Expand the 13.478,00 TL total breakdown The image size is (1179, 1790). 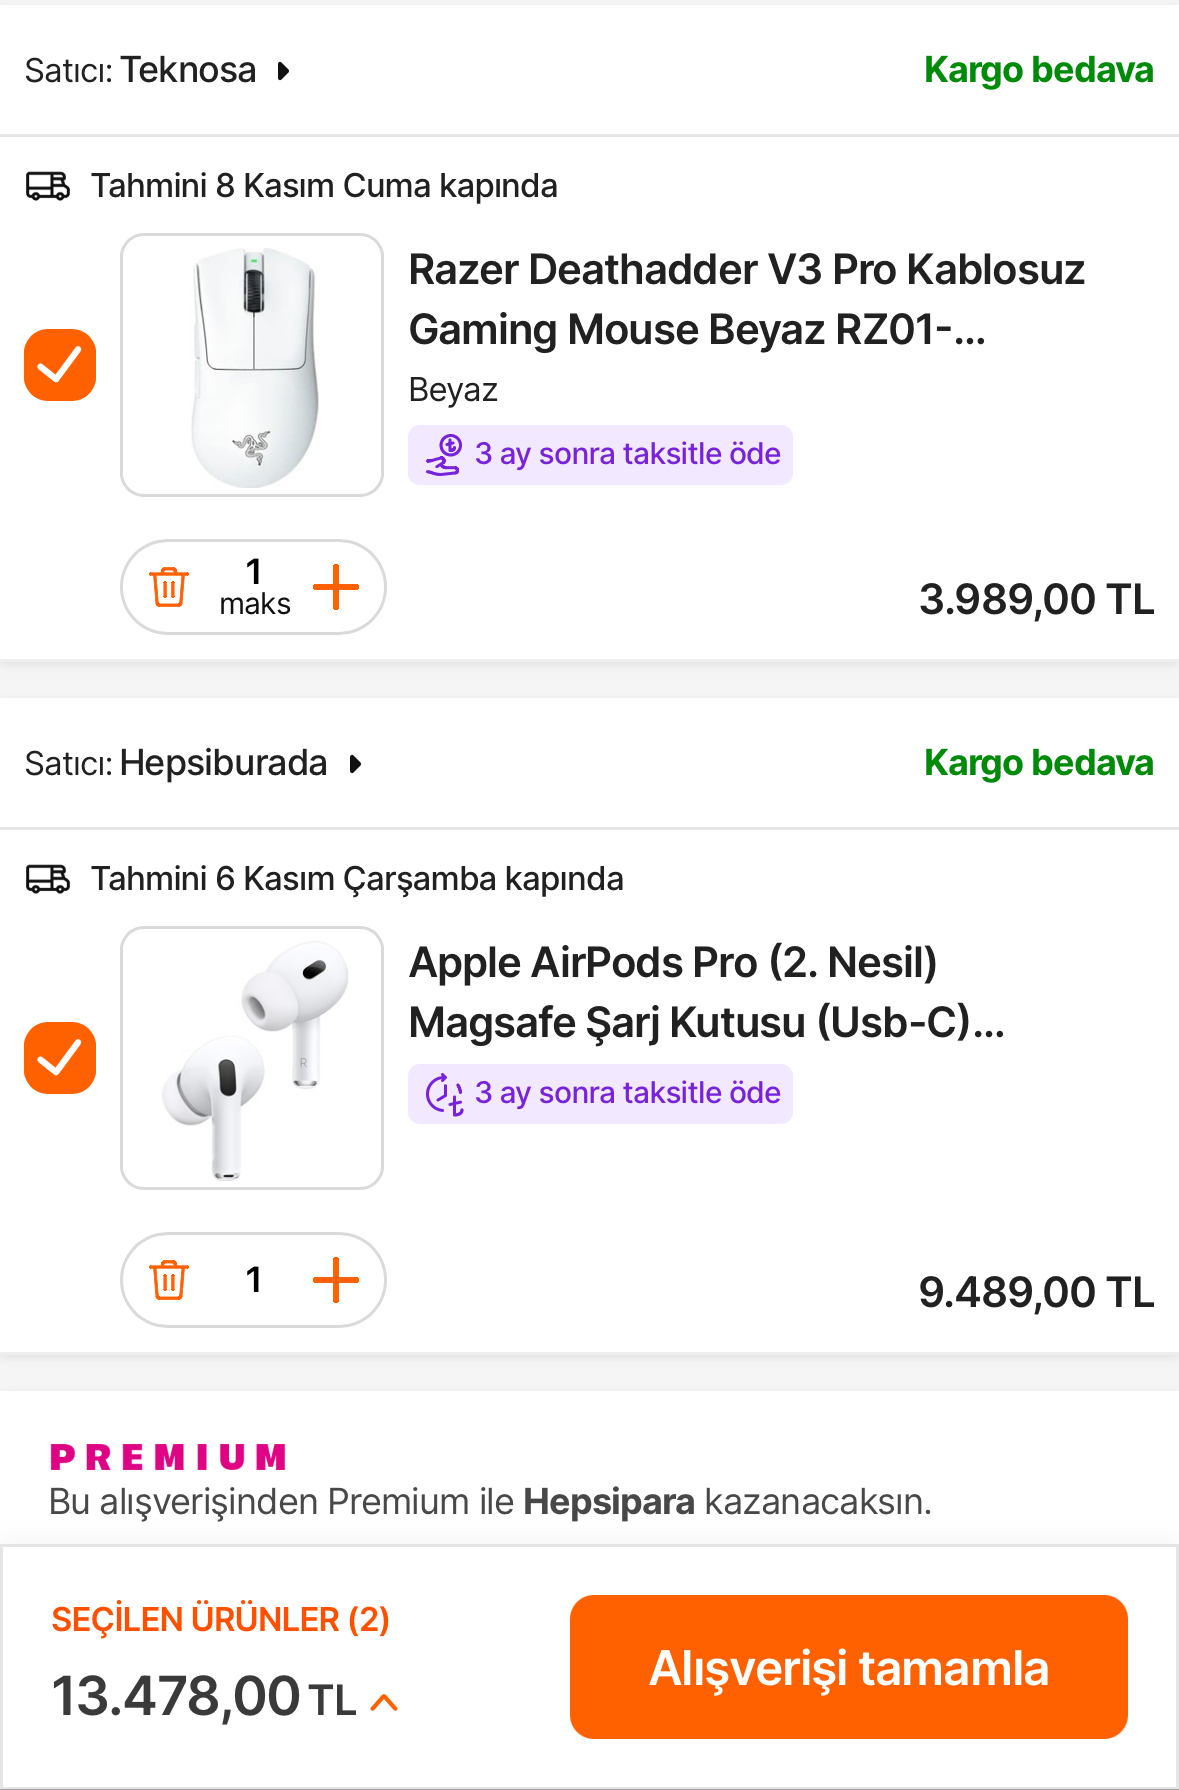pos(384,1702)
